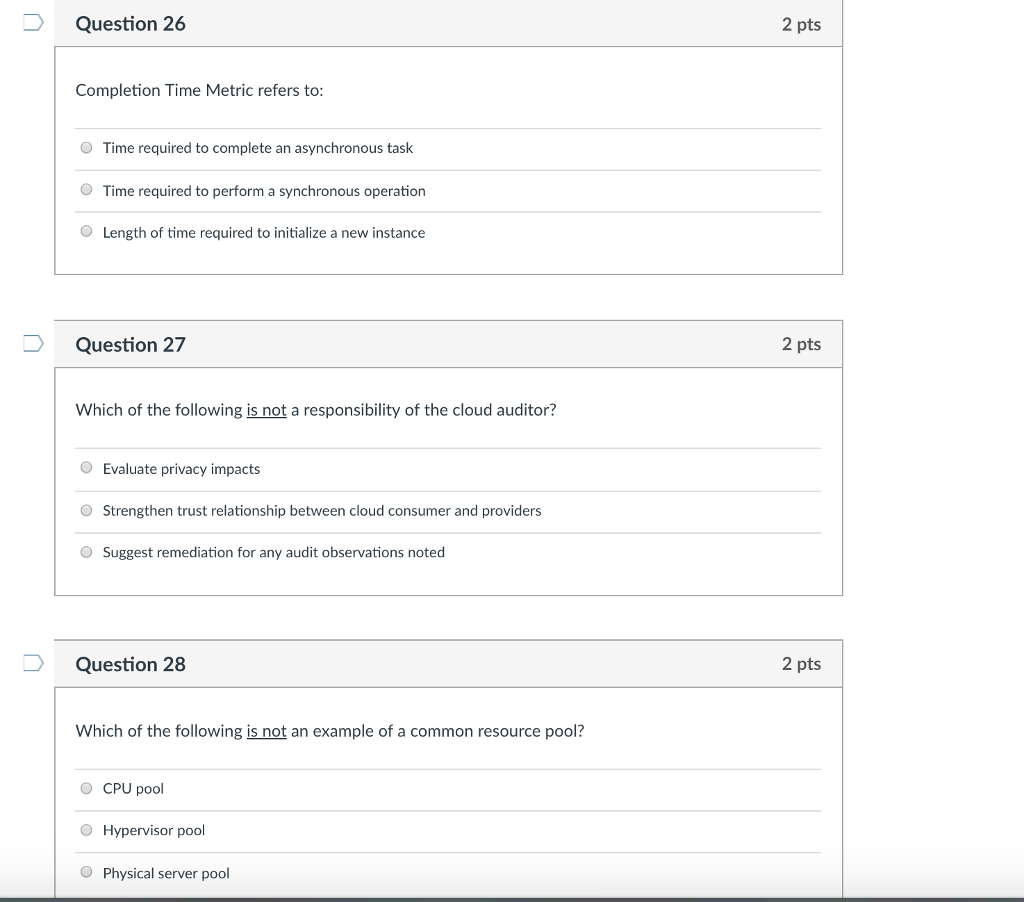Flag Question 27 for review
1024x902 pixels.
tap(33, 344)
